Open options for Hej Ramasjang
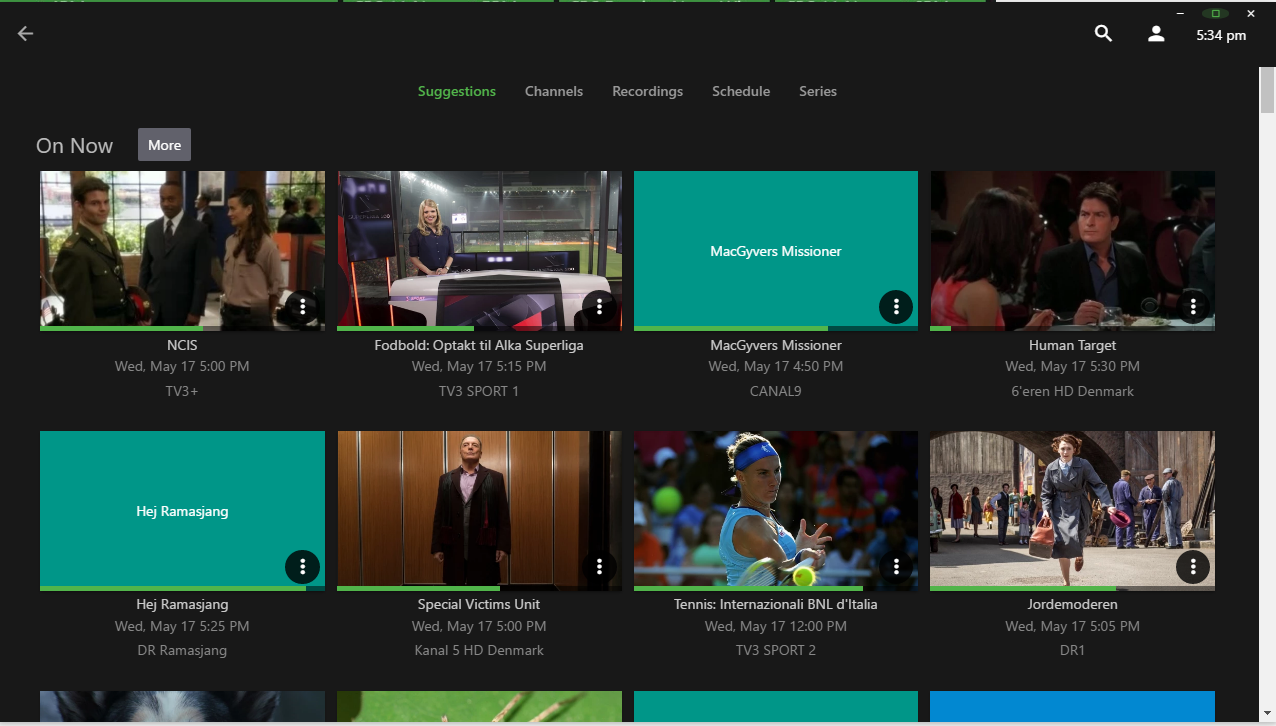 302,567
